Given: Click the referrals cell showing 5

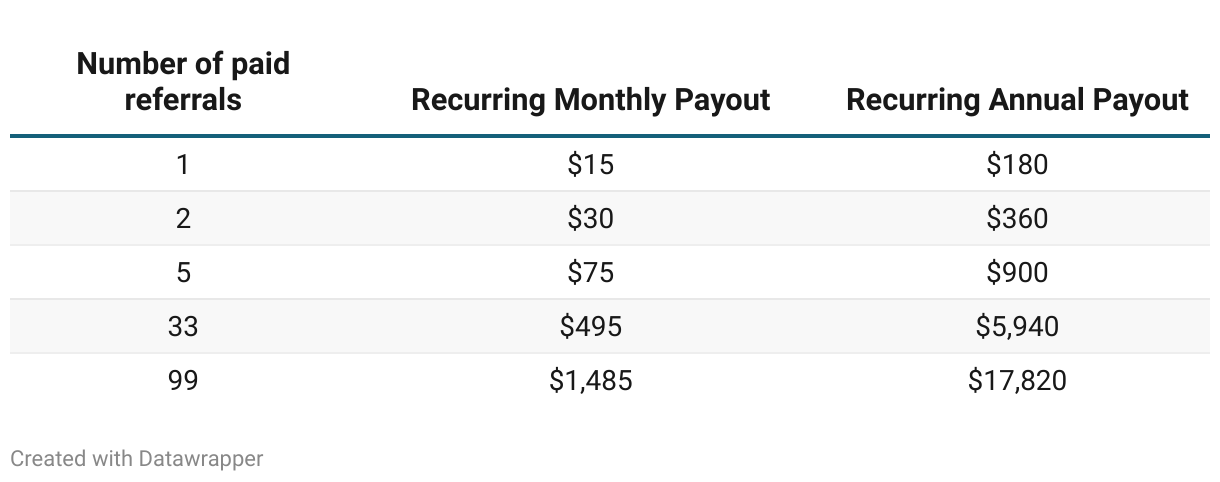Looking at the screenshot, I should pos(183,272).
